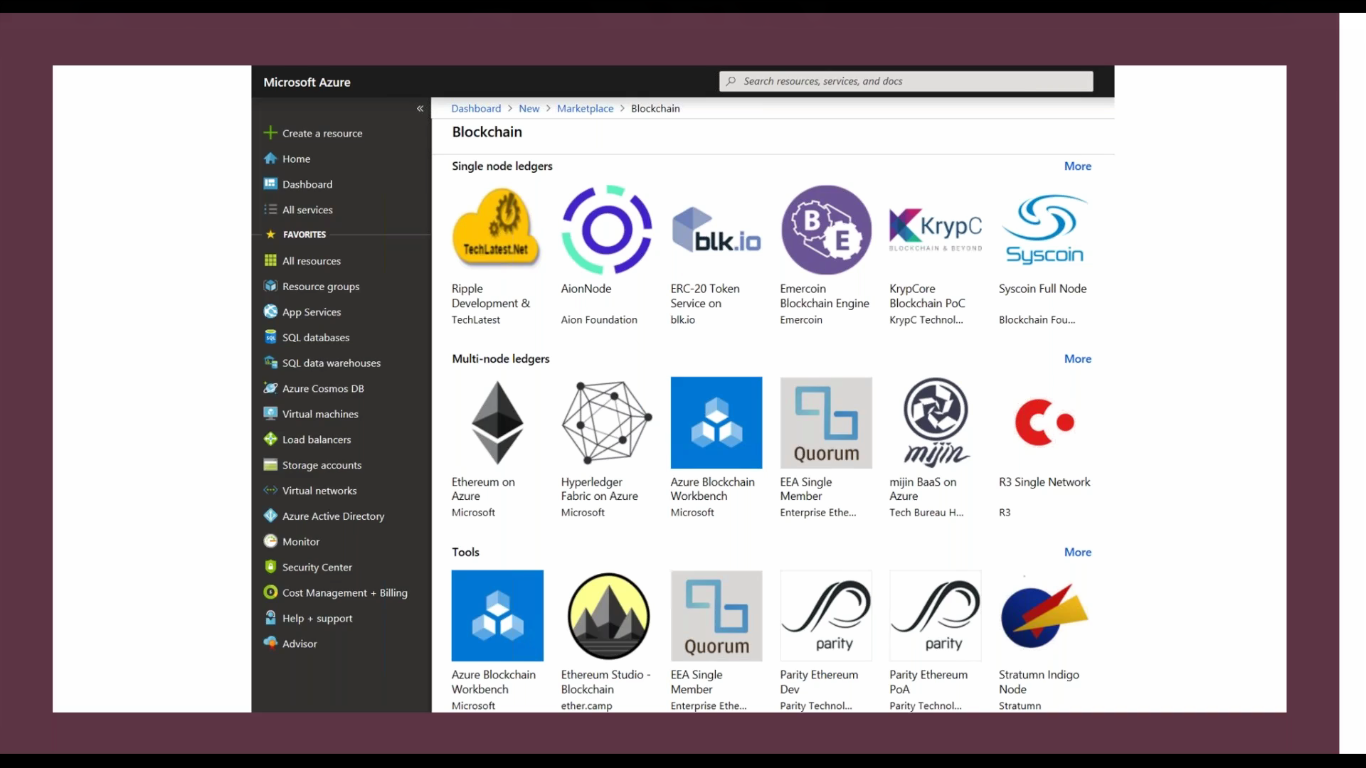Open the blk.io ERC-20 Token Service logo
The width and height of the screenshot is (1366, 768).
point(716,229)
